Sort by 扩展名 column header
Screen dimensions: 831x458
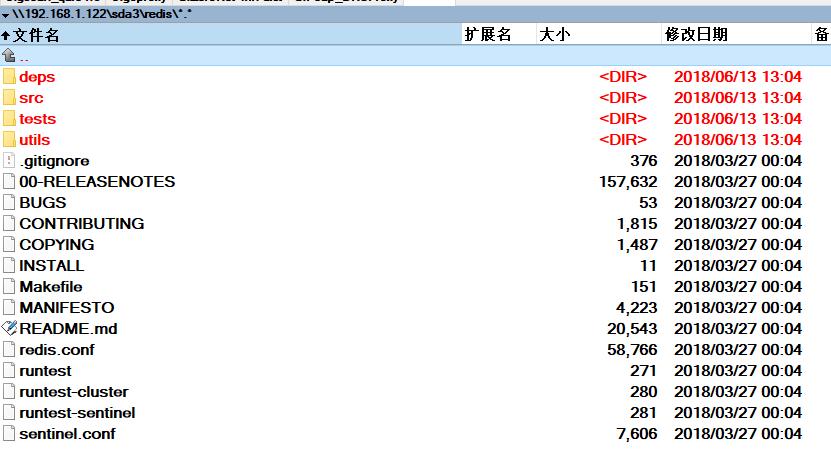point(499,35)
